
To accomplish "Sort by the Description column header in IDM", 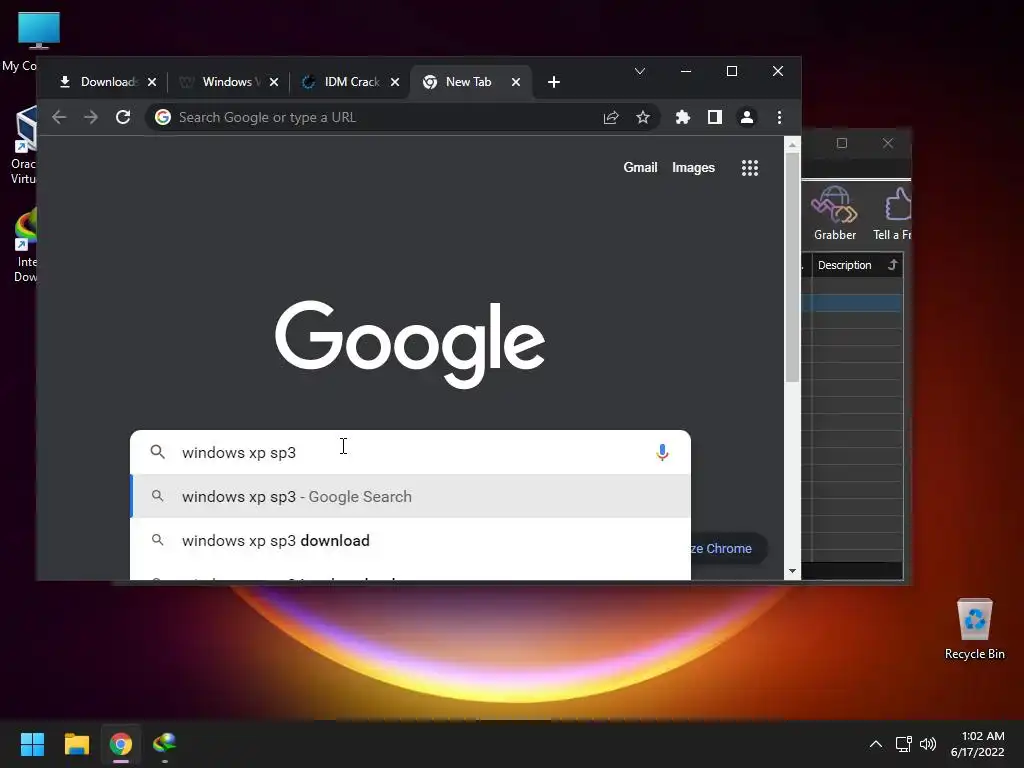I will click(x=856, y=265).
